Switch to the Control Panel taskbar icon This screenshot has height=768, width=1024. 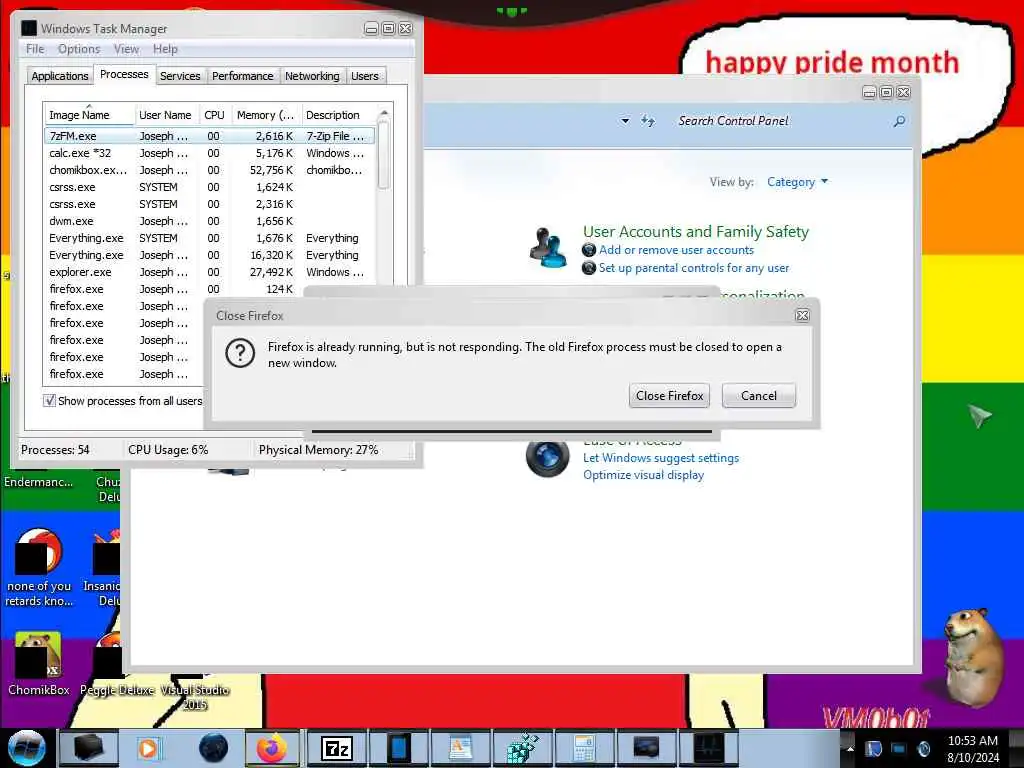(647, 748)
